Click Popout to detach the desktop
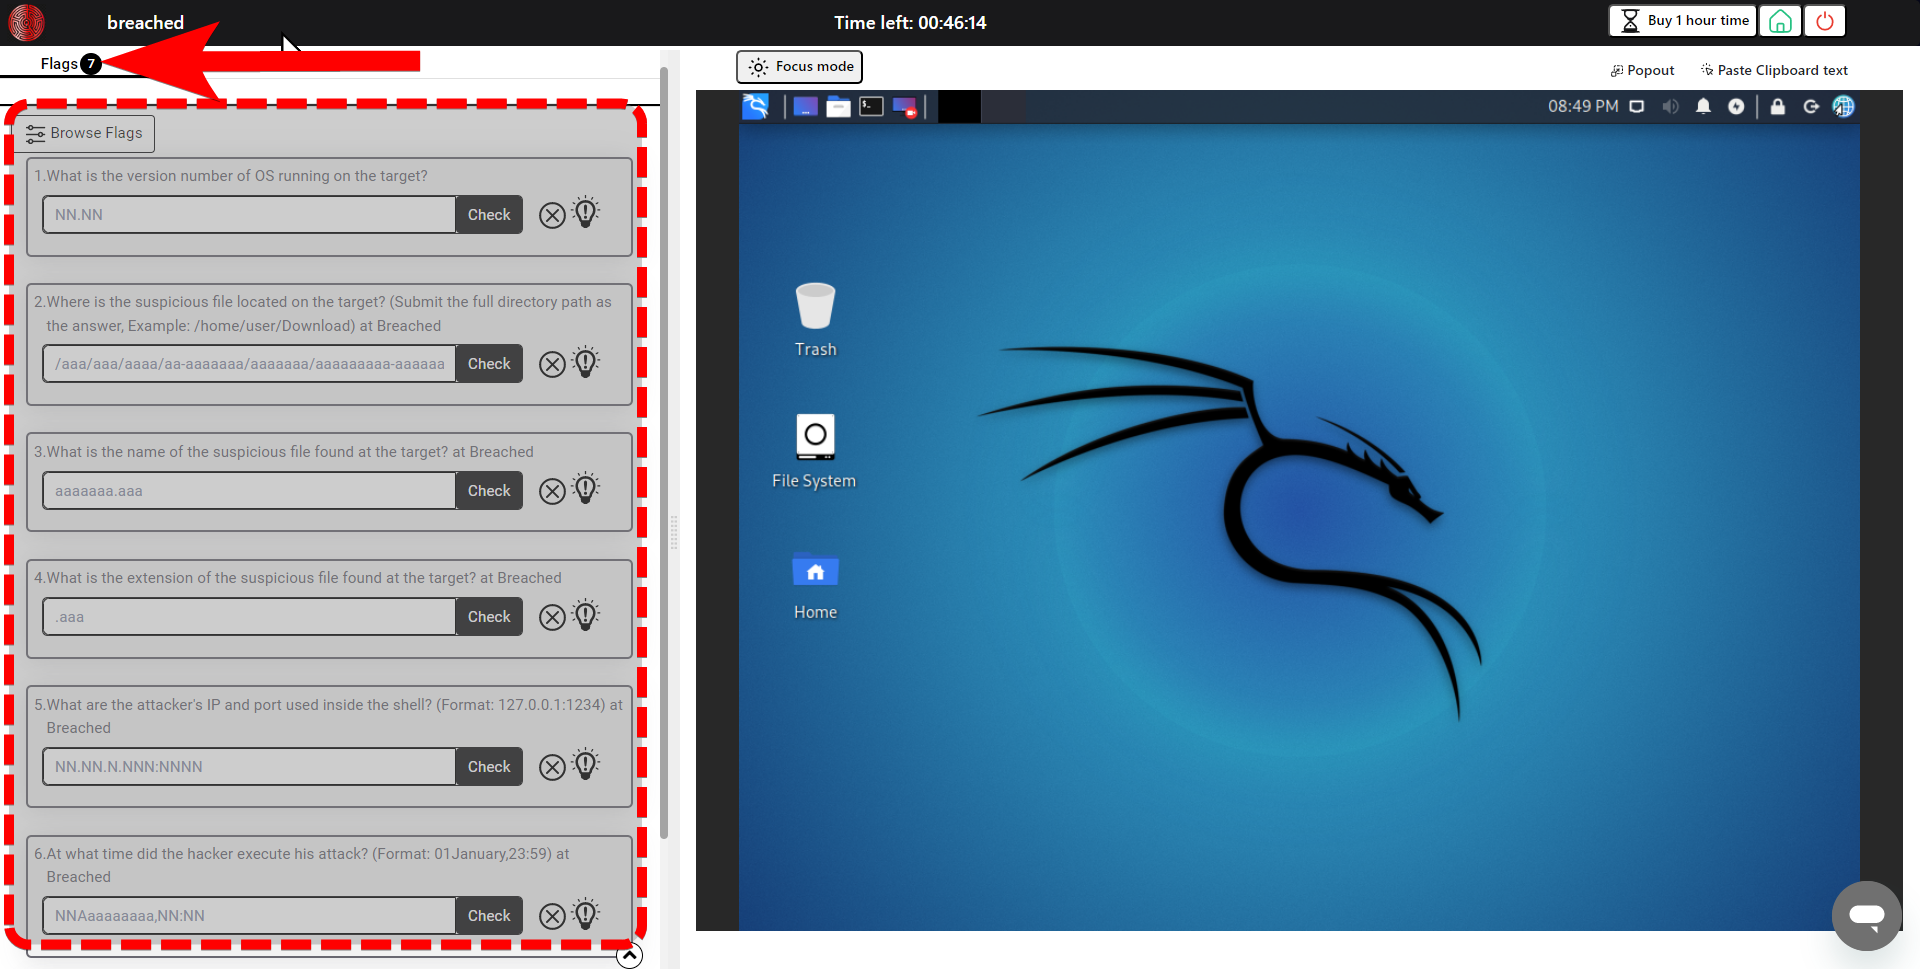The height and width of the screenshot is (969, 1920). coord(1642,70)
